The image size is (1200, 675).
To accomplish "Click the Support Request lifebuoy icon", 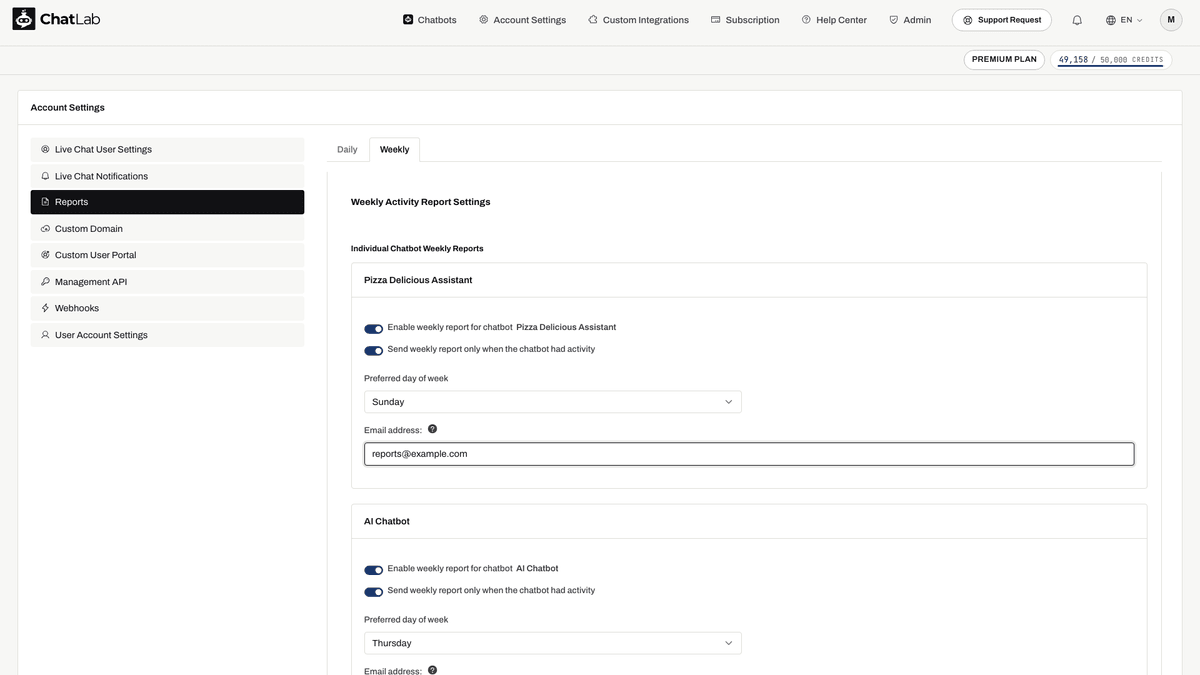I will pyautogui.click(x=967, y=20).
